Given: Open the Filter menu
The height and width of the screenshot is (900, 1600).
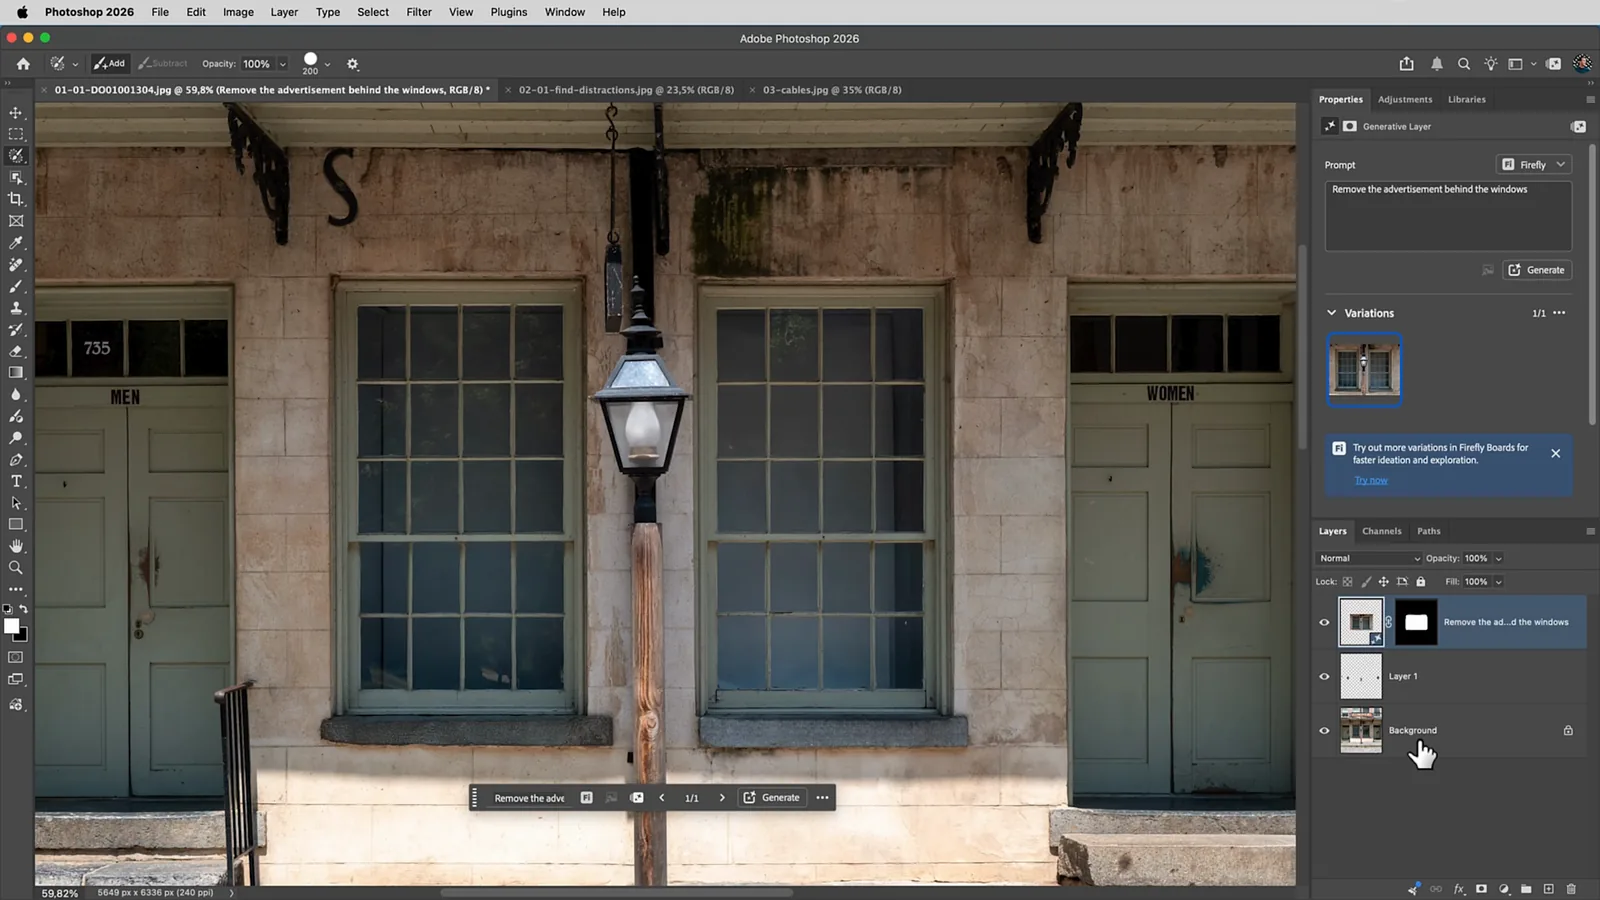Looking at the screenshot, I should (x=419, y=12).
